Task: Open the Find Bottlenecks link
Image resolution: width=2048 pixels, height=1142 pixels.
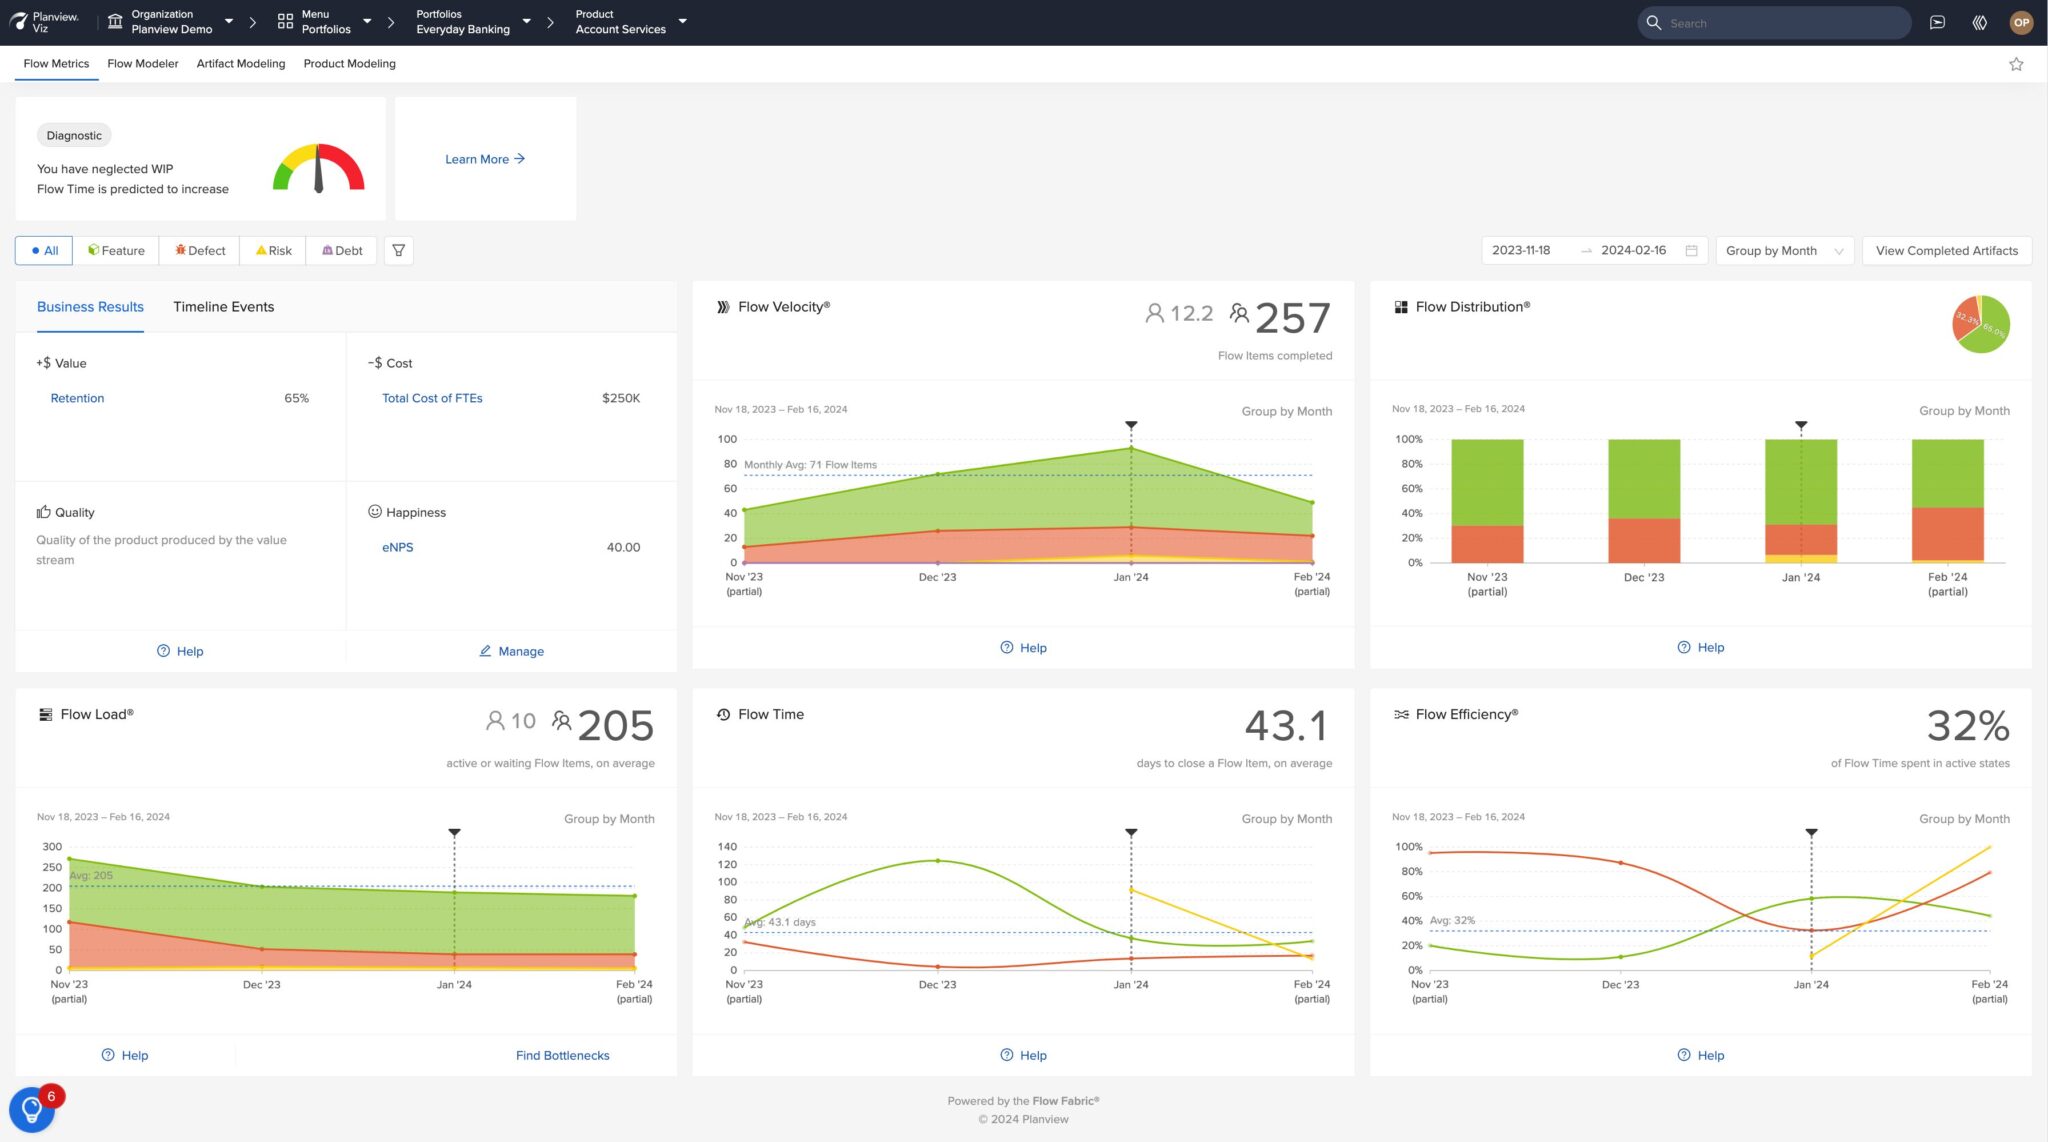Action: 562,1054
